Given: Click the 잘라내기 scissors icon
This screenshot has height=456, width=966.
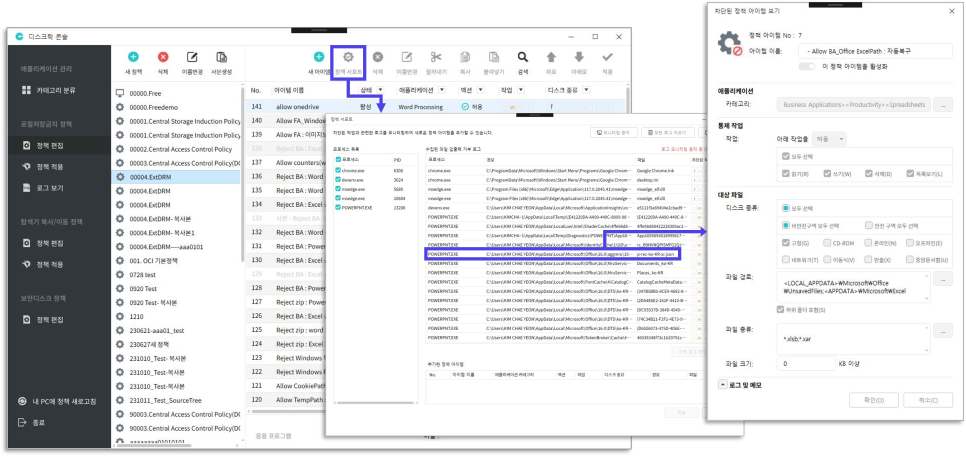Looking at the screenshot, I should (x=436, y=57).
